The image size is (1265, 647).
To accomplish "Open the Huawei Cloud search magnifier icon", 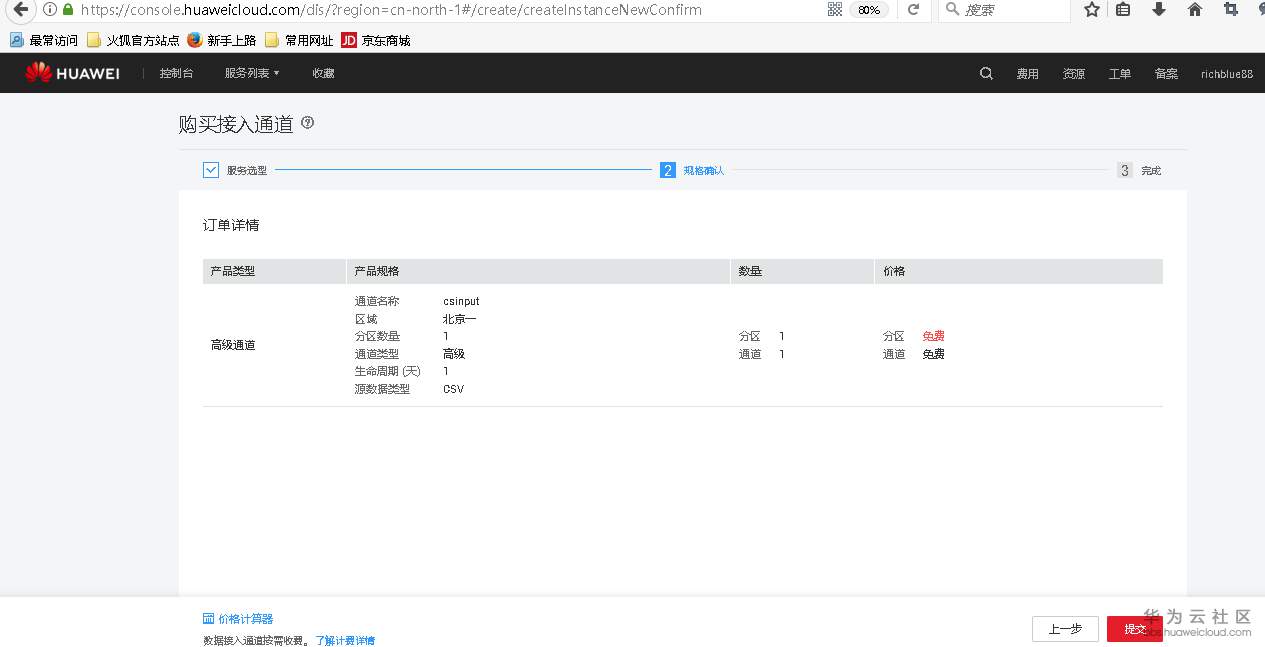I will (986, 73).
